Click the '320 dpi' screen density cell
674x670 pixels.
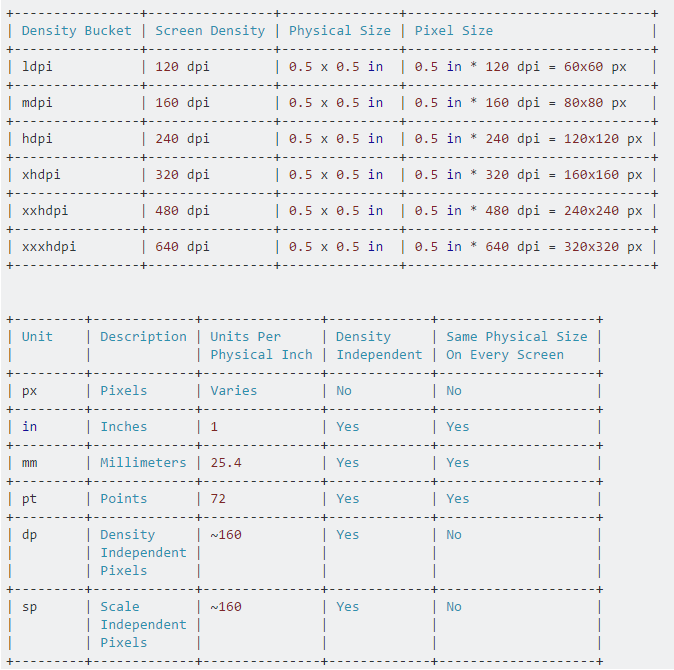182,175
